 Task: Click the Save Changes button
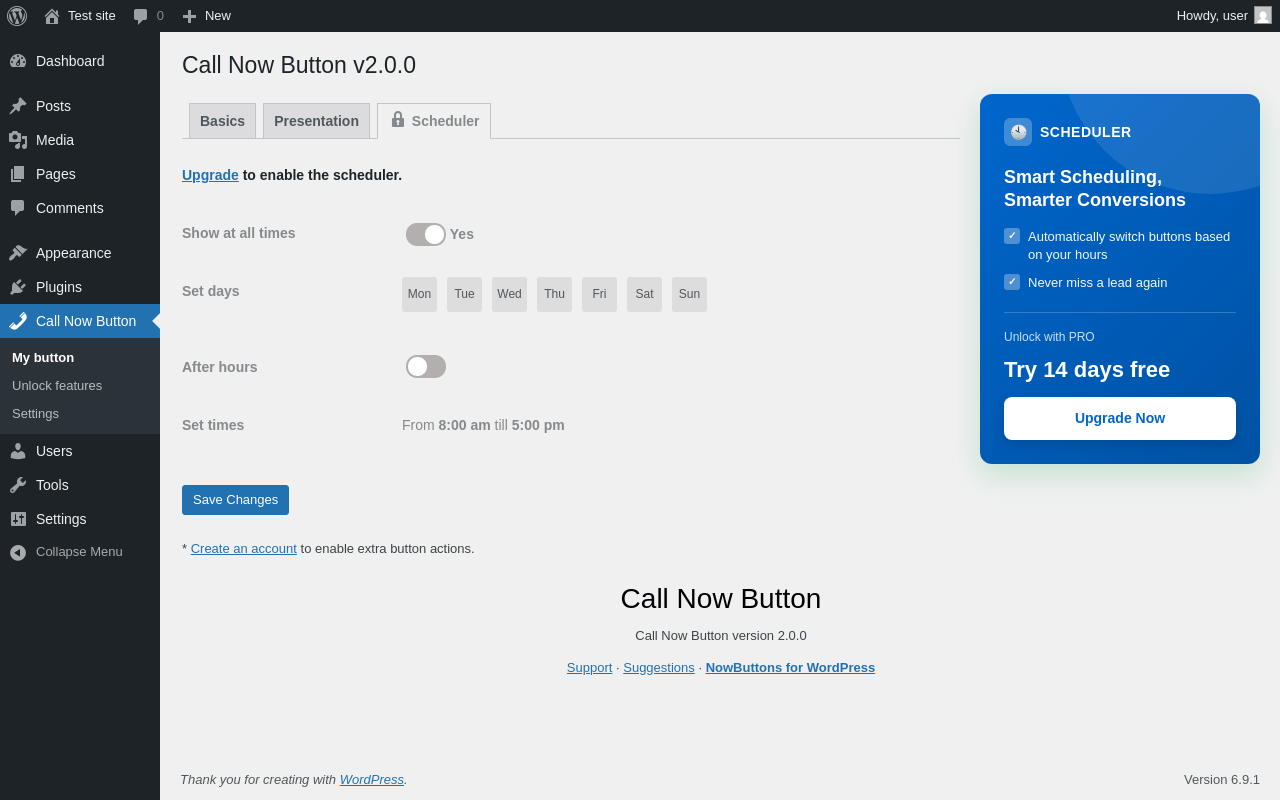235,500
